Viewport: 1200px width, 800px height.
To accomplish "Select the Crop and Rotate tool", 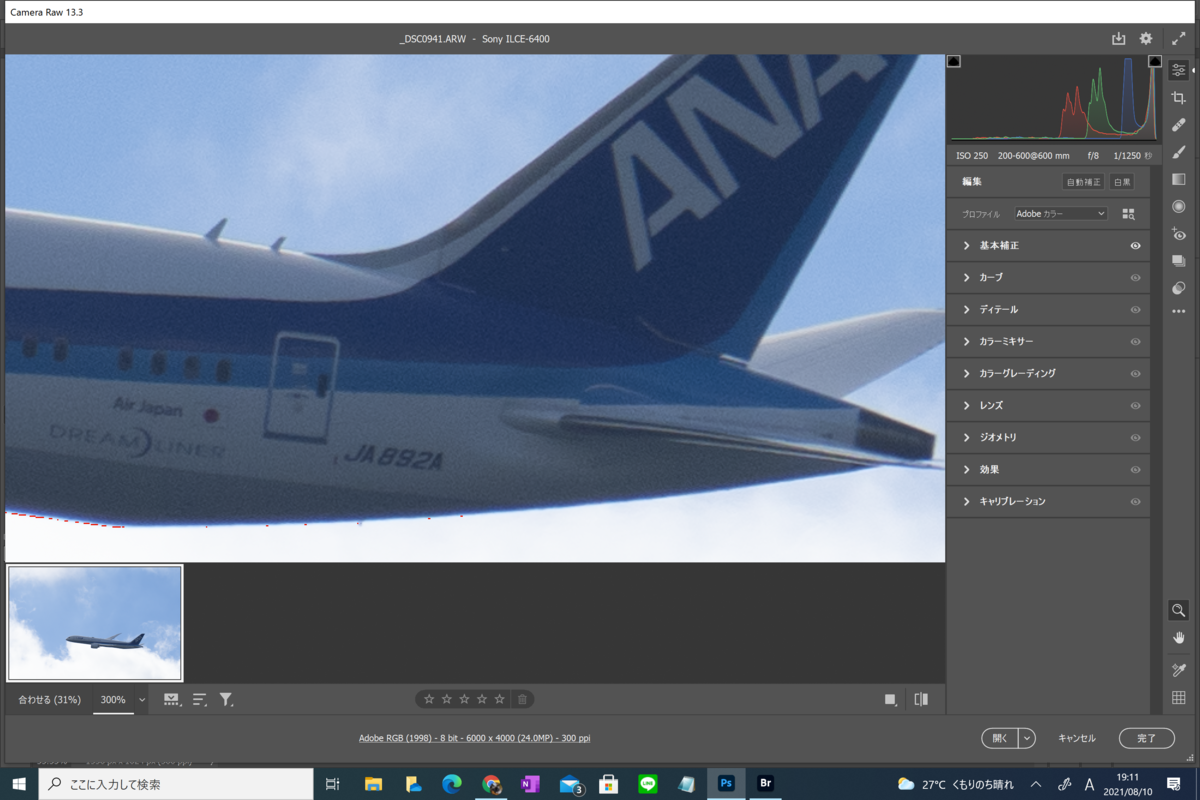I will click(1179, 98).
